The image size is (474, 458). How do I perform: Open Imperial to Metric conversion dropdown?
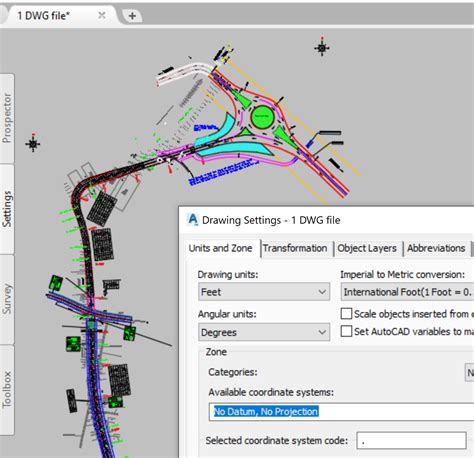tap(407, 292)
